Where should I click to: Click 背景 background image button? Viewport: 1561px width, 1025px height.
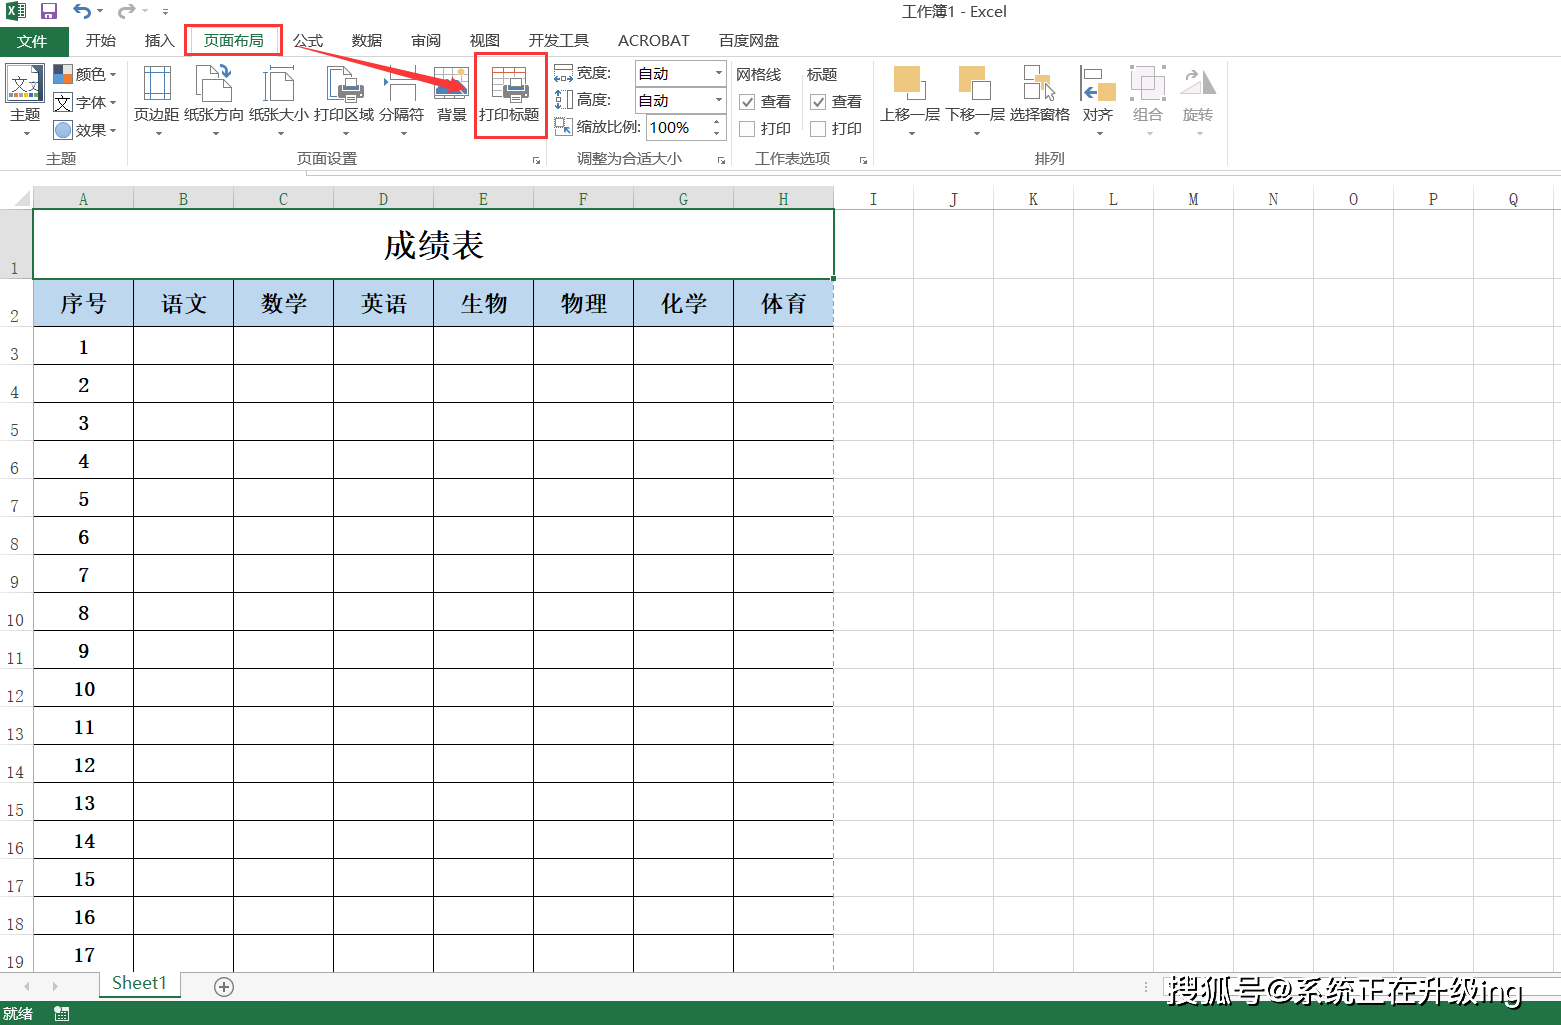pos(452,96)
